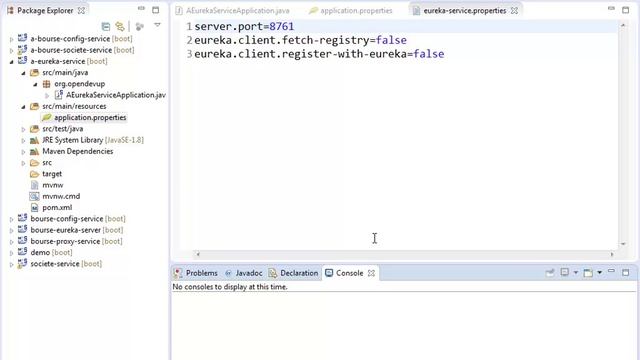Expand Maven Dependencies node

(23, 152)
